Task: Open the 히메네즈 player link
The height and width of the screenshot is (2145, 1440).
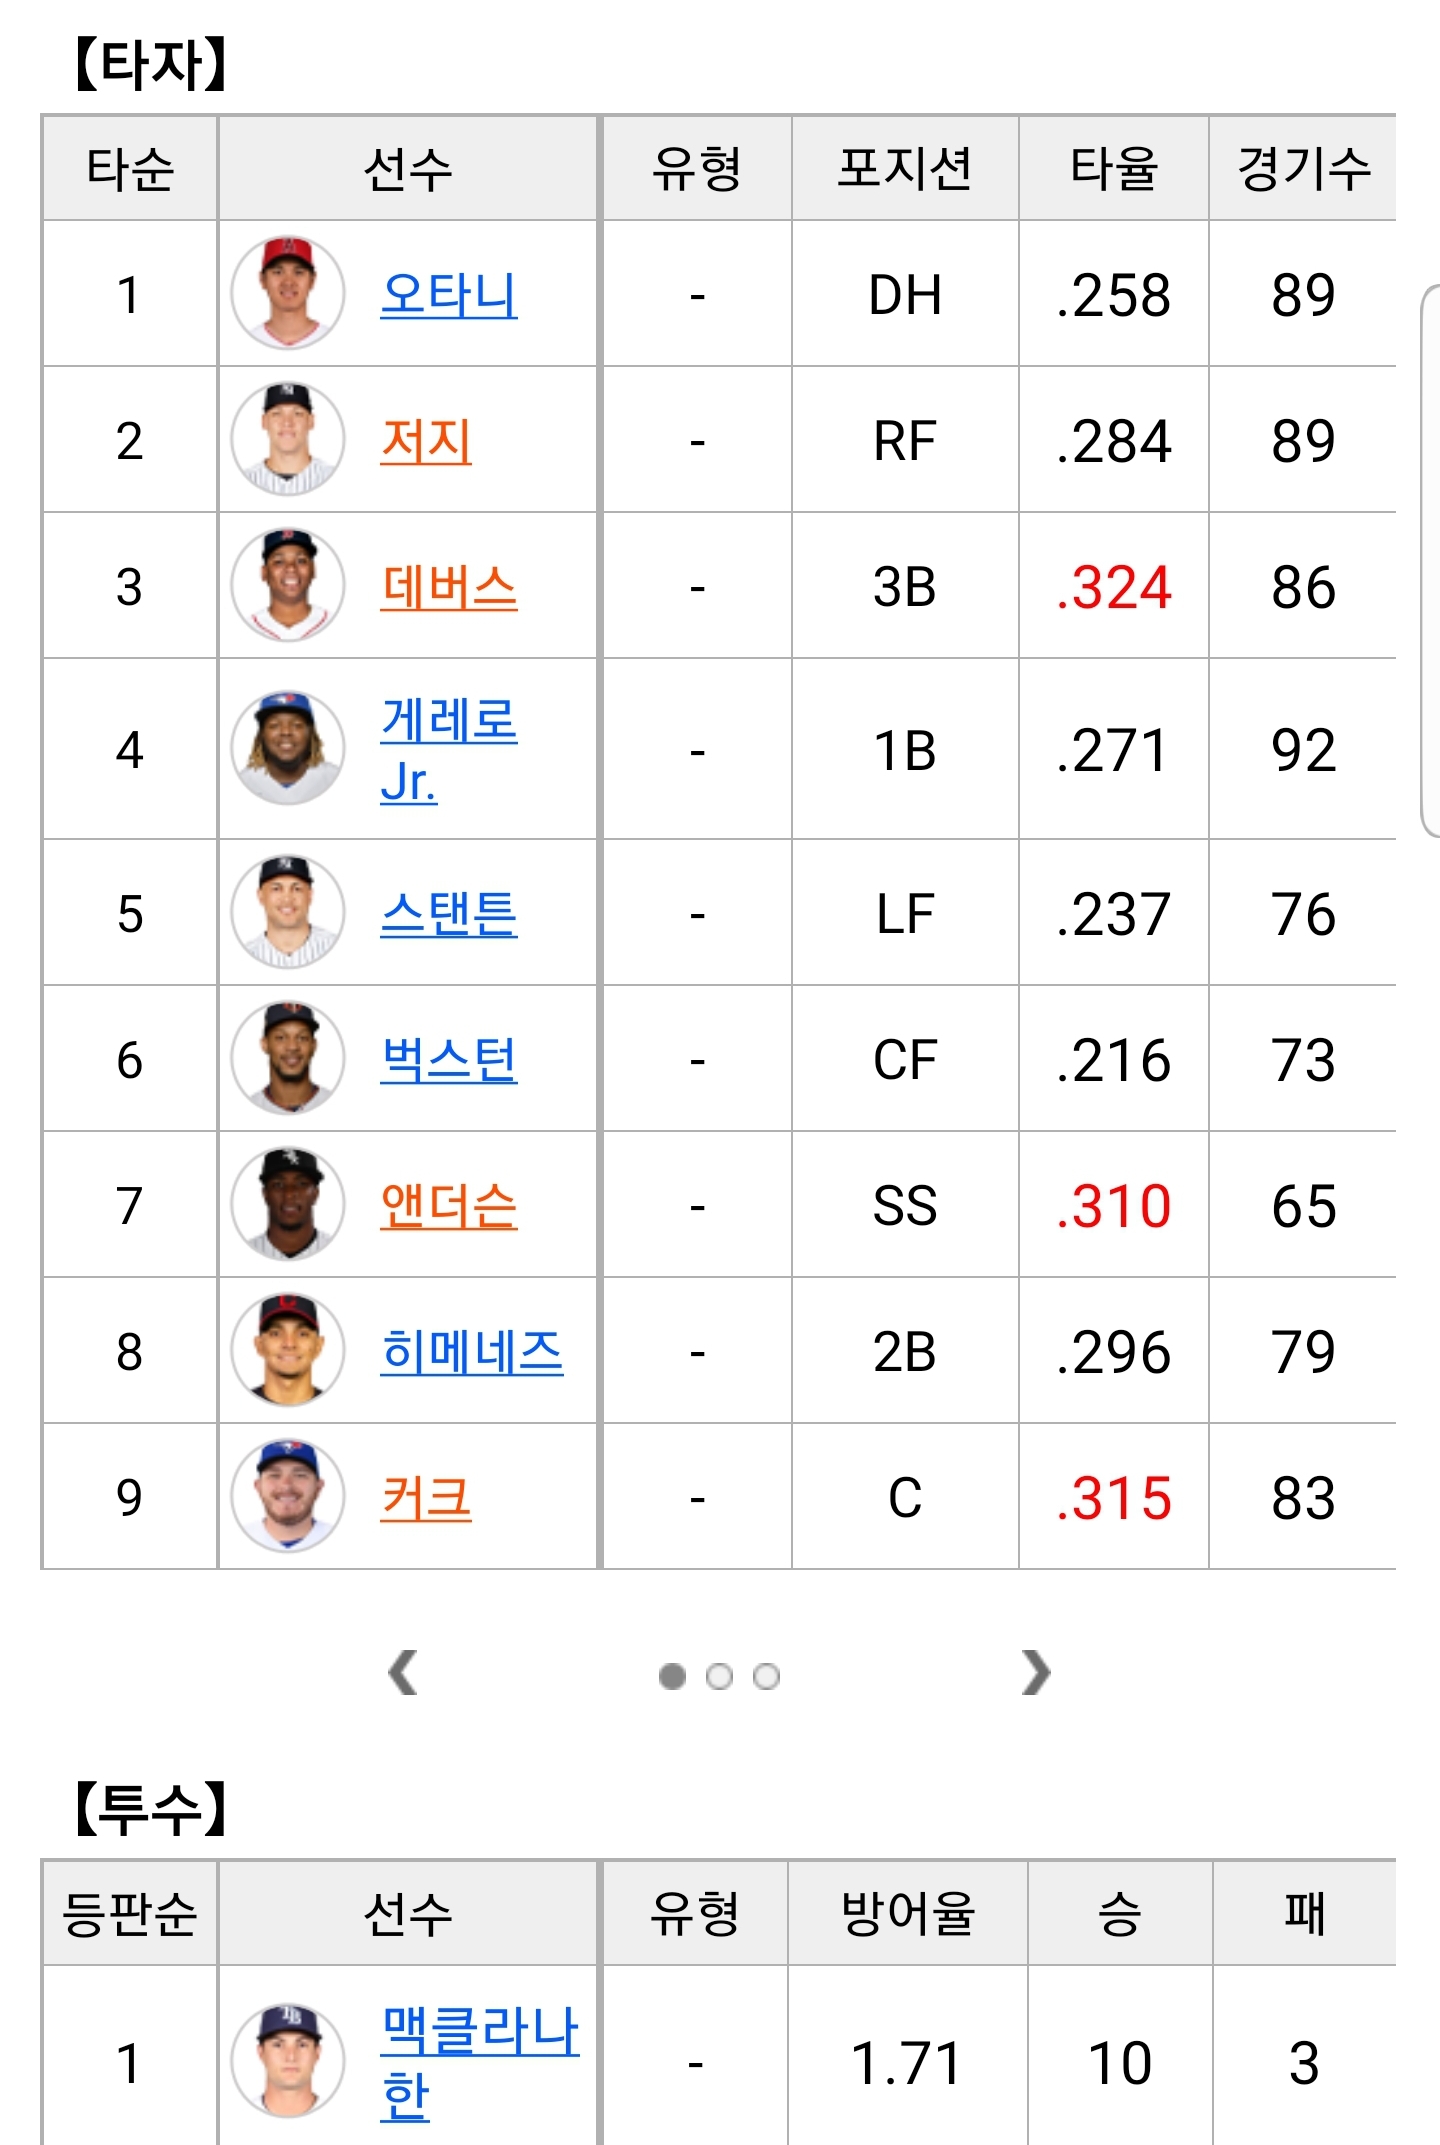Action: click(x=472, y=1352)
